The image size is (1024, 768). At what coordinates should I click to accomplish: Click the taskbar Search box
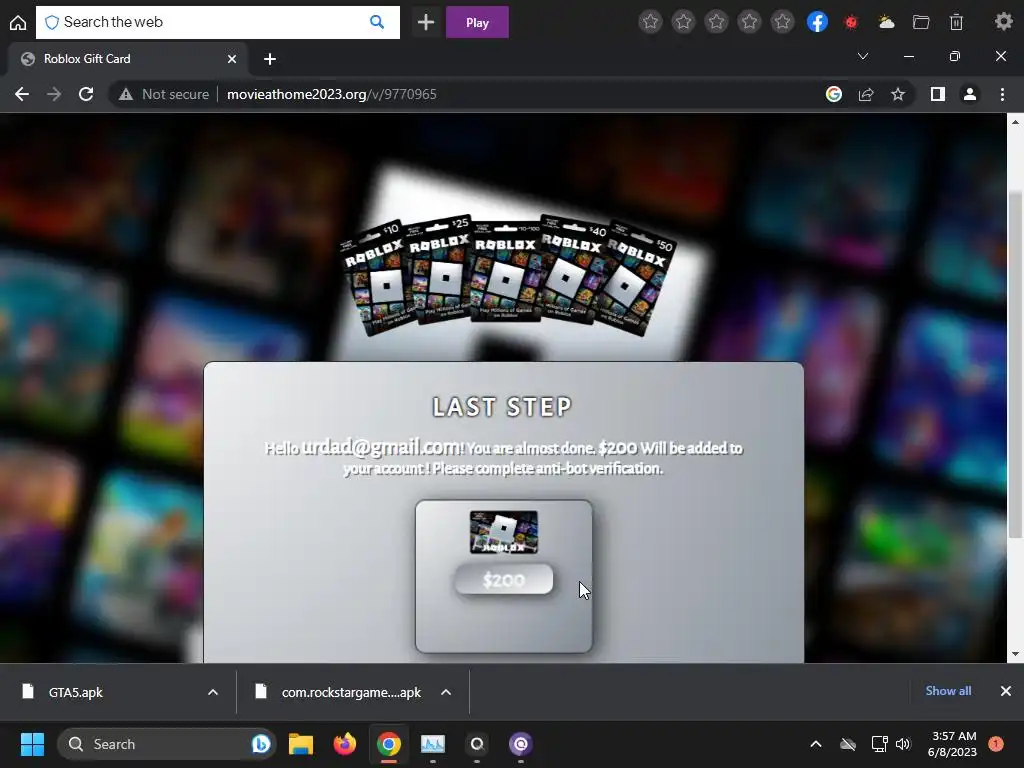(x=167, y=744)
